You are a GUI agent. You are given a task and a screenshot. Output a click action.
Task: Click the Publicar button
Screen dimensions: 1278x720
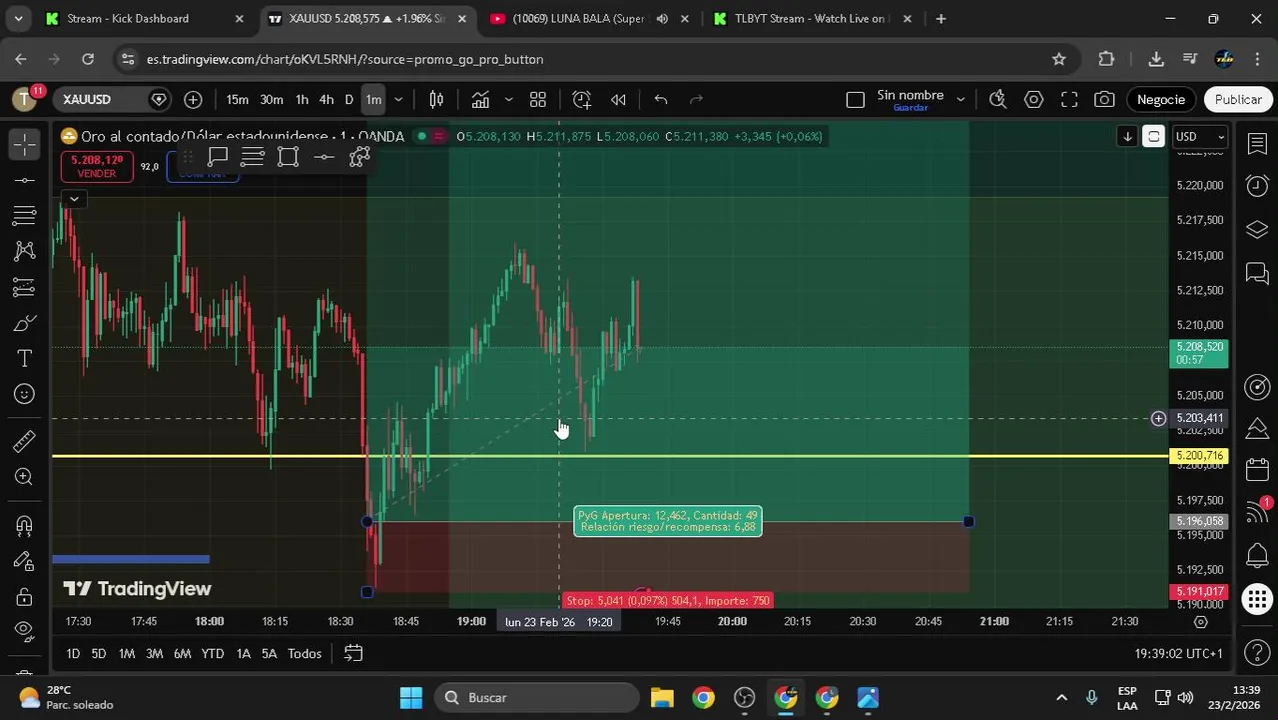[1238, 99]
